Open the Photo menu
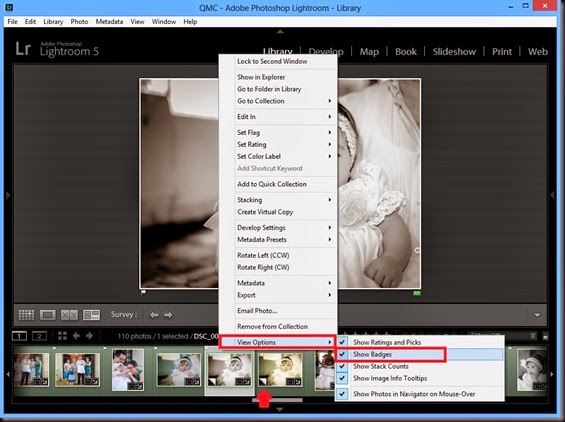 [x=79, y=22]
